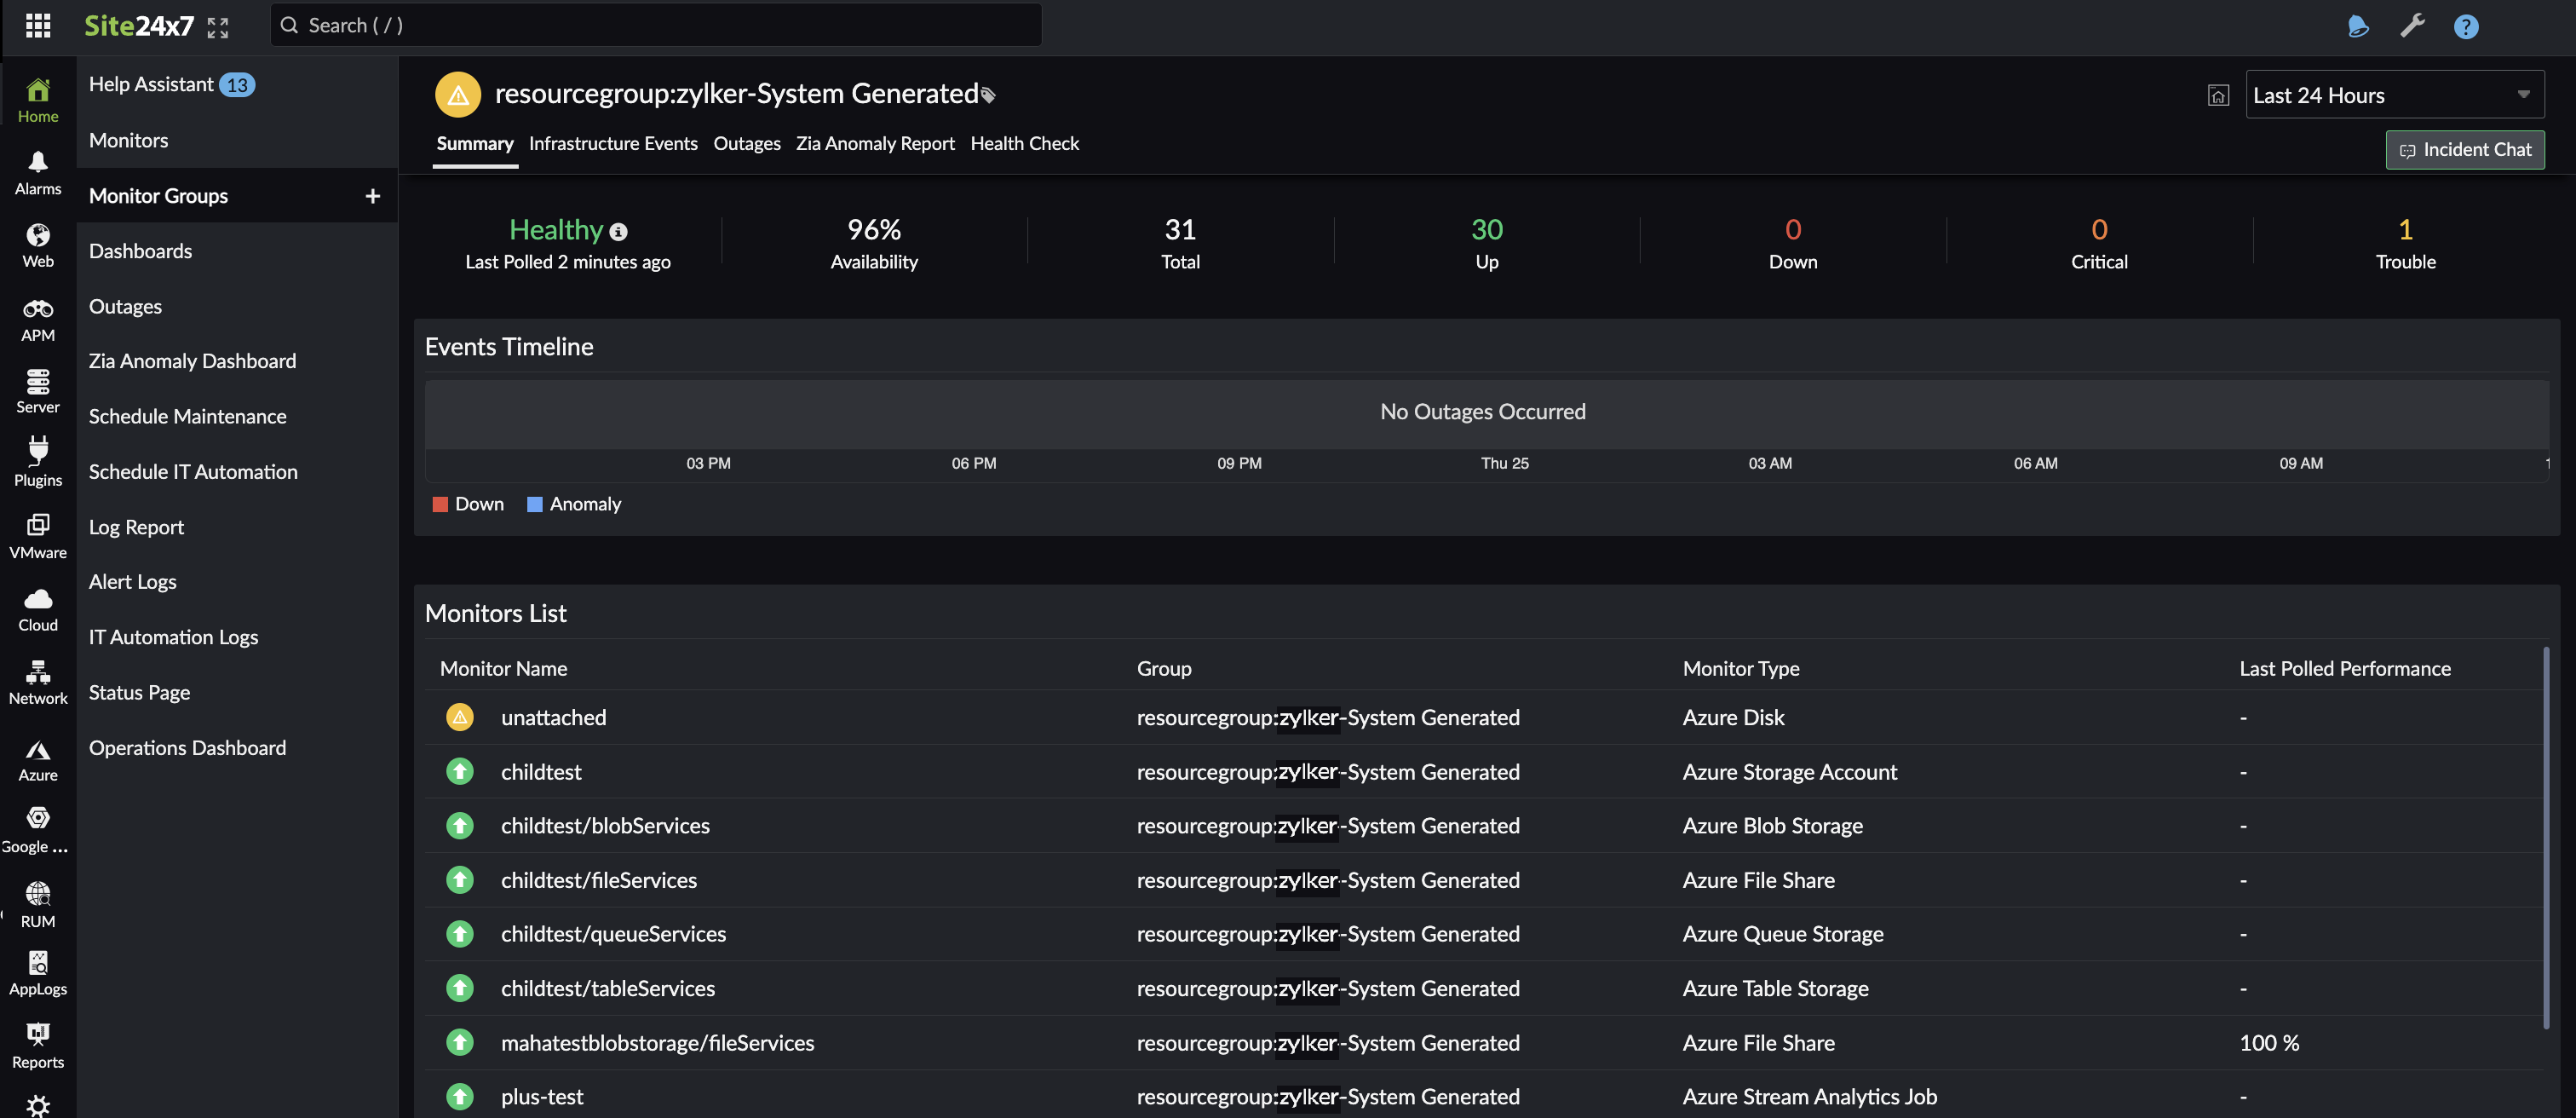2576x1118 pixels.
Task: Click the home dashboard icon near time range
Action: [2218, 96]
